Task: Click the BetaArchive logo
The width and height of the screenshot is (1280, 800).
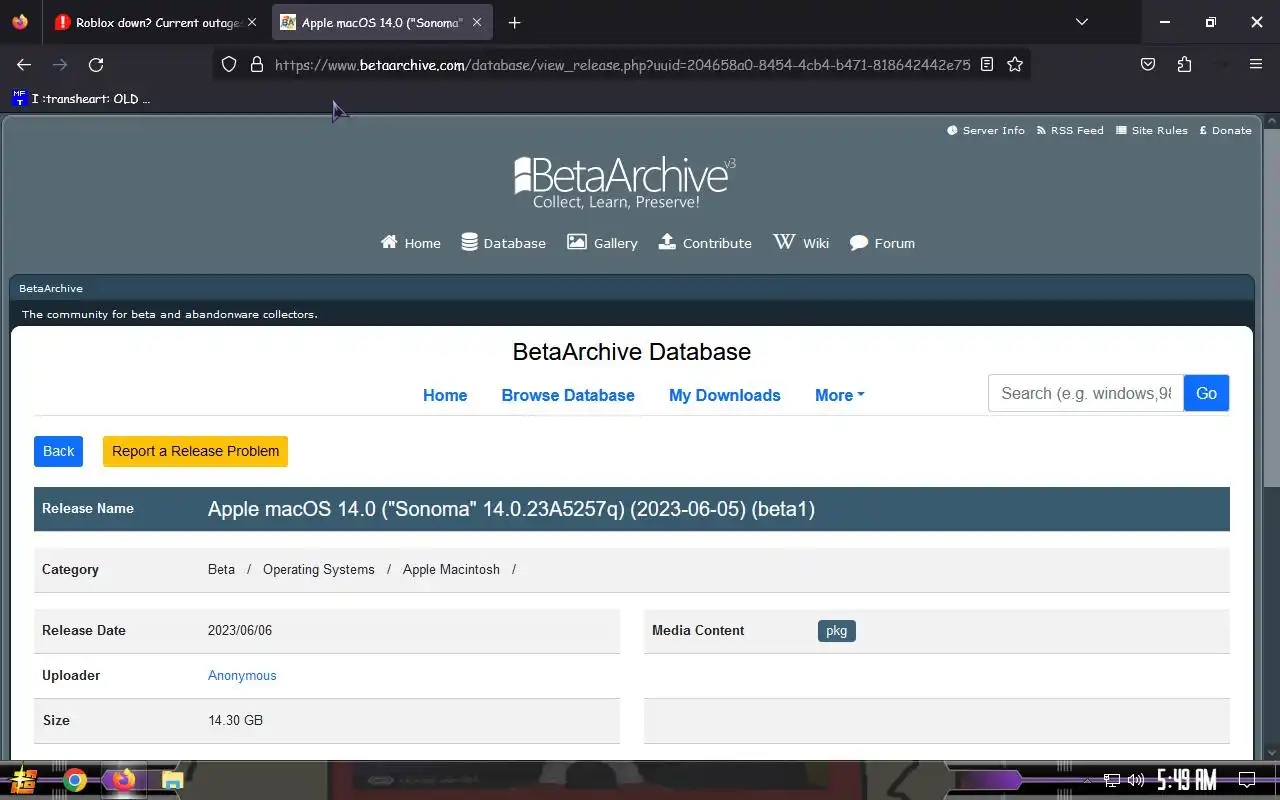Action: (625, 183)
